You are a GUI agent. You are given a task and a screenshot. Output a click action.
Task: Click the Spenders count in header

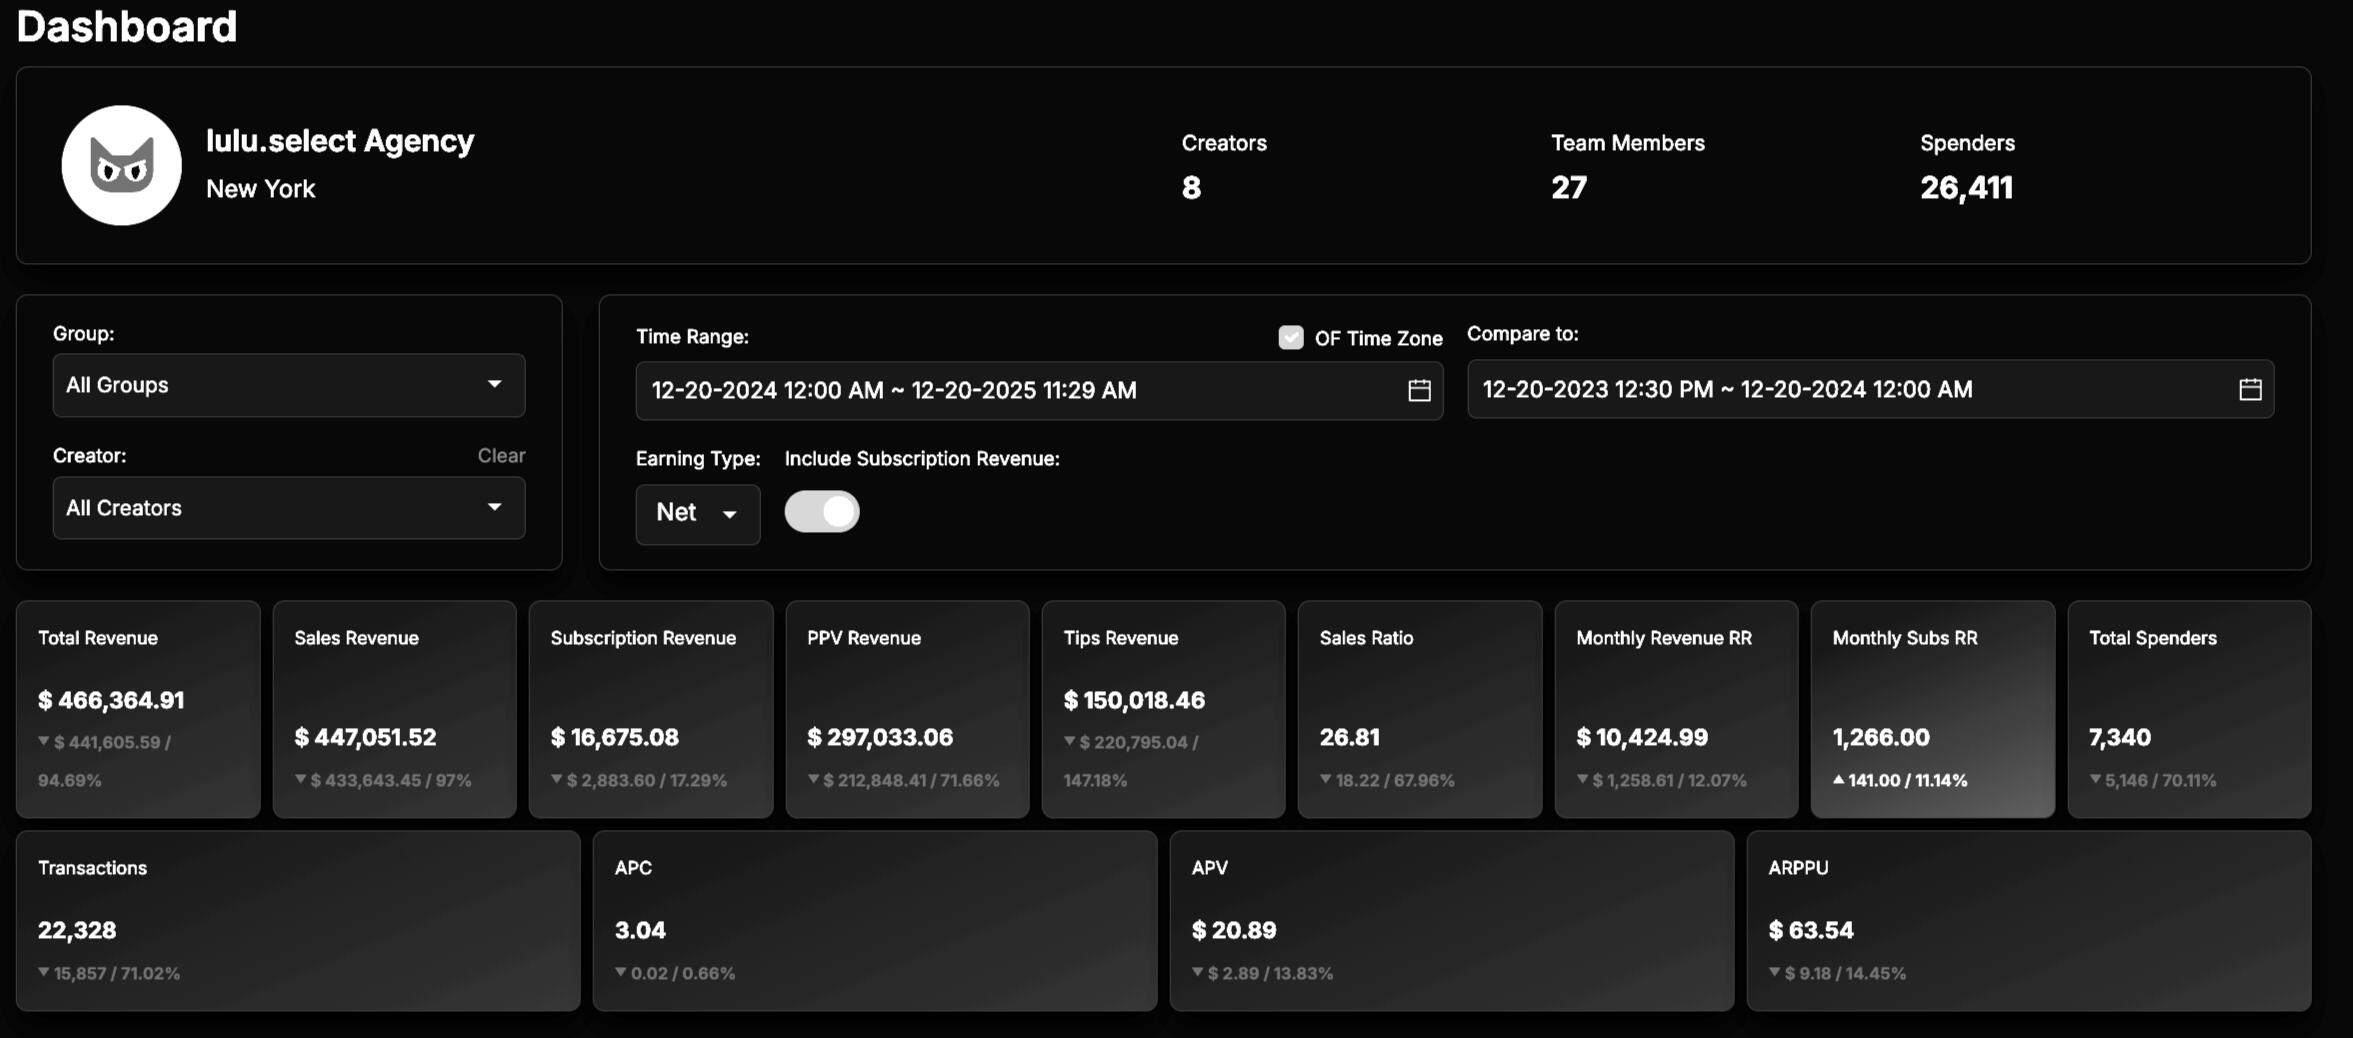pos(1966,188)
